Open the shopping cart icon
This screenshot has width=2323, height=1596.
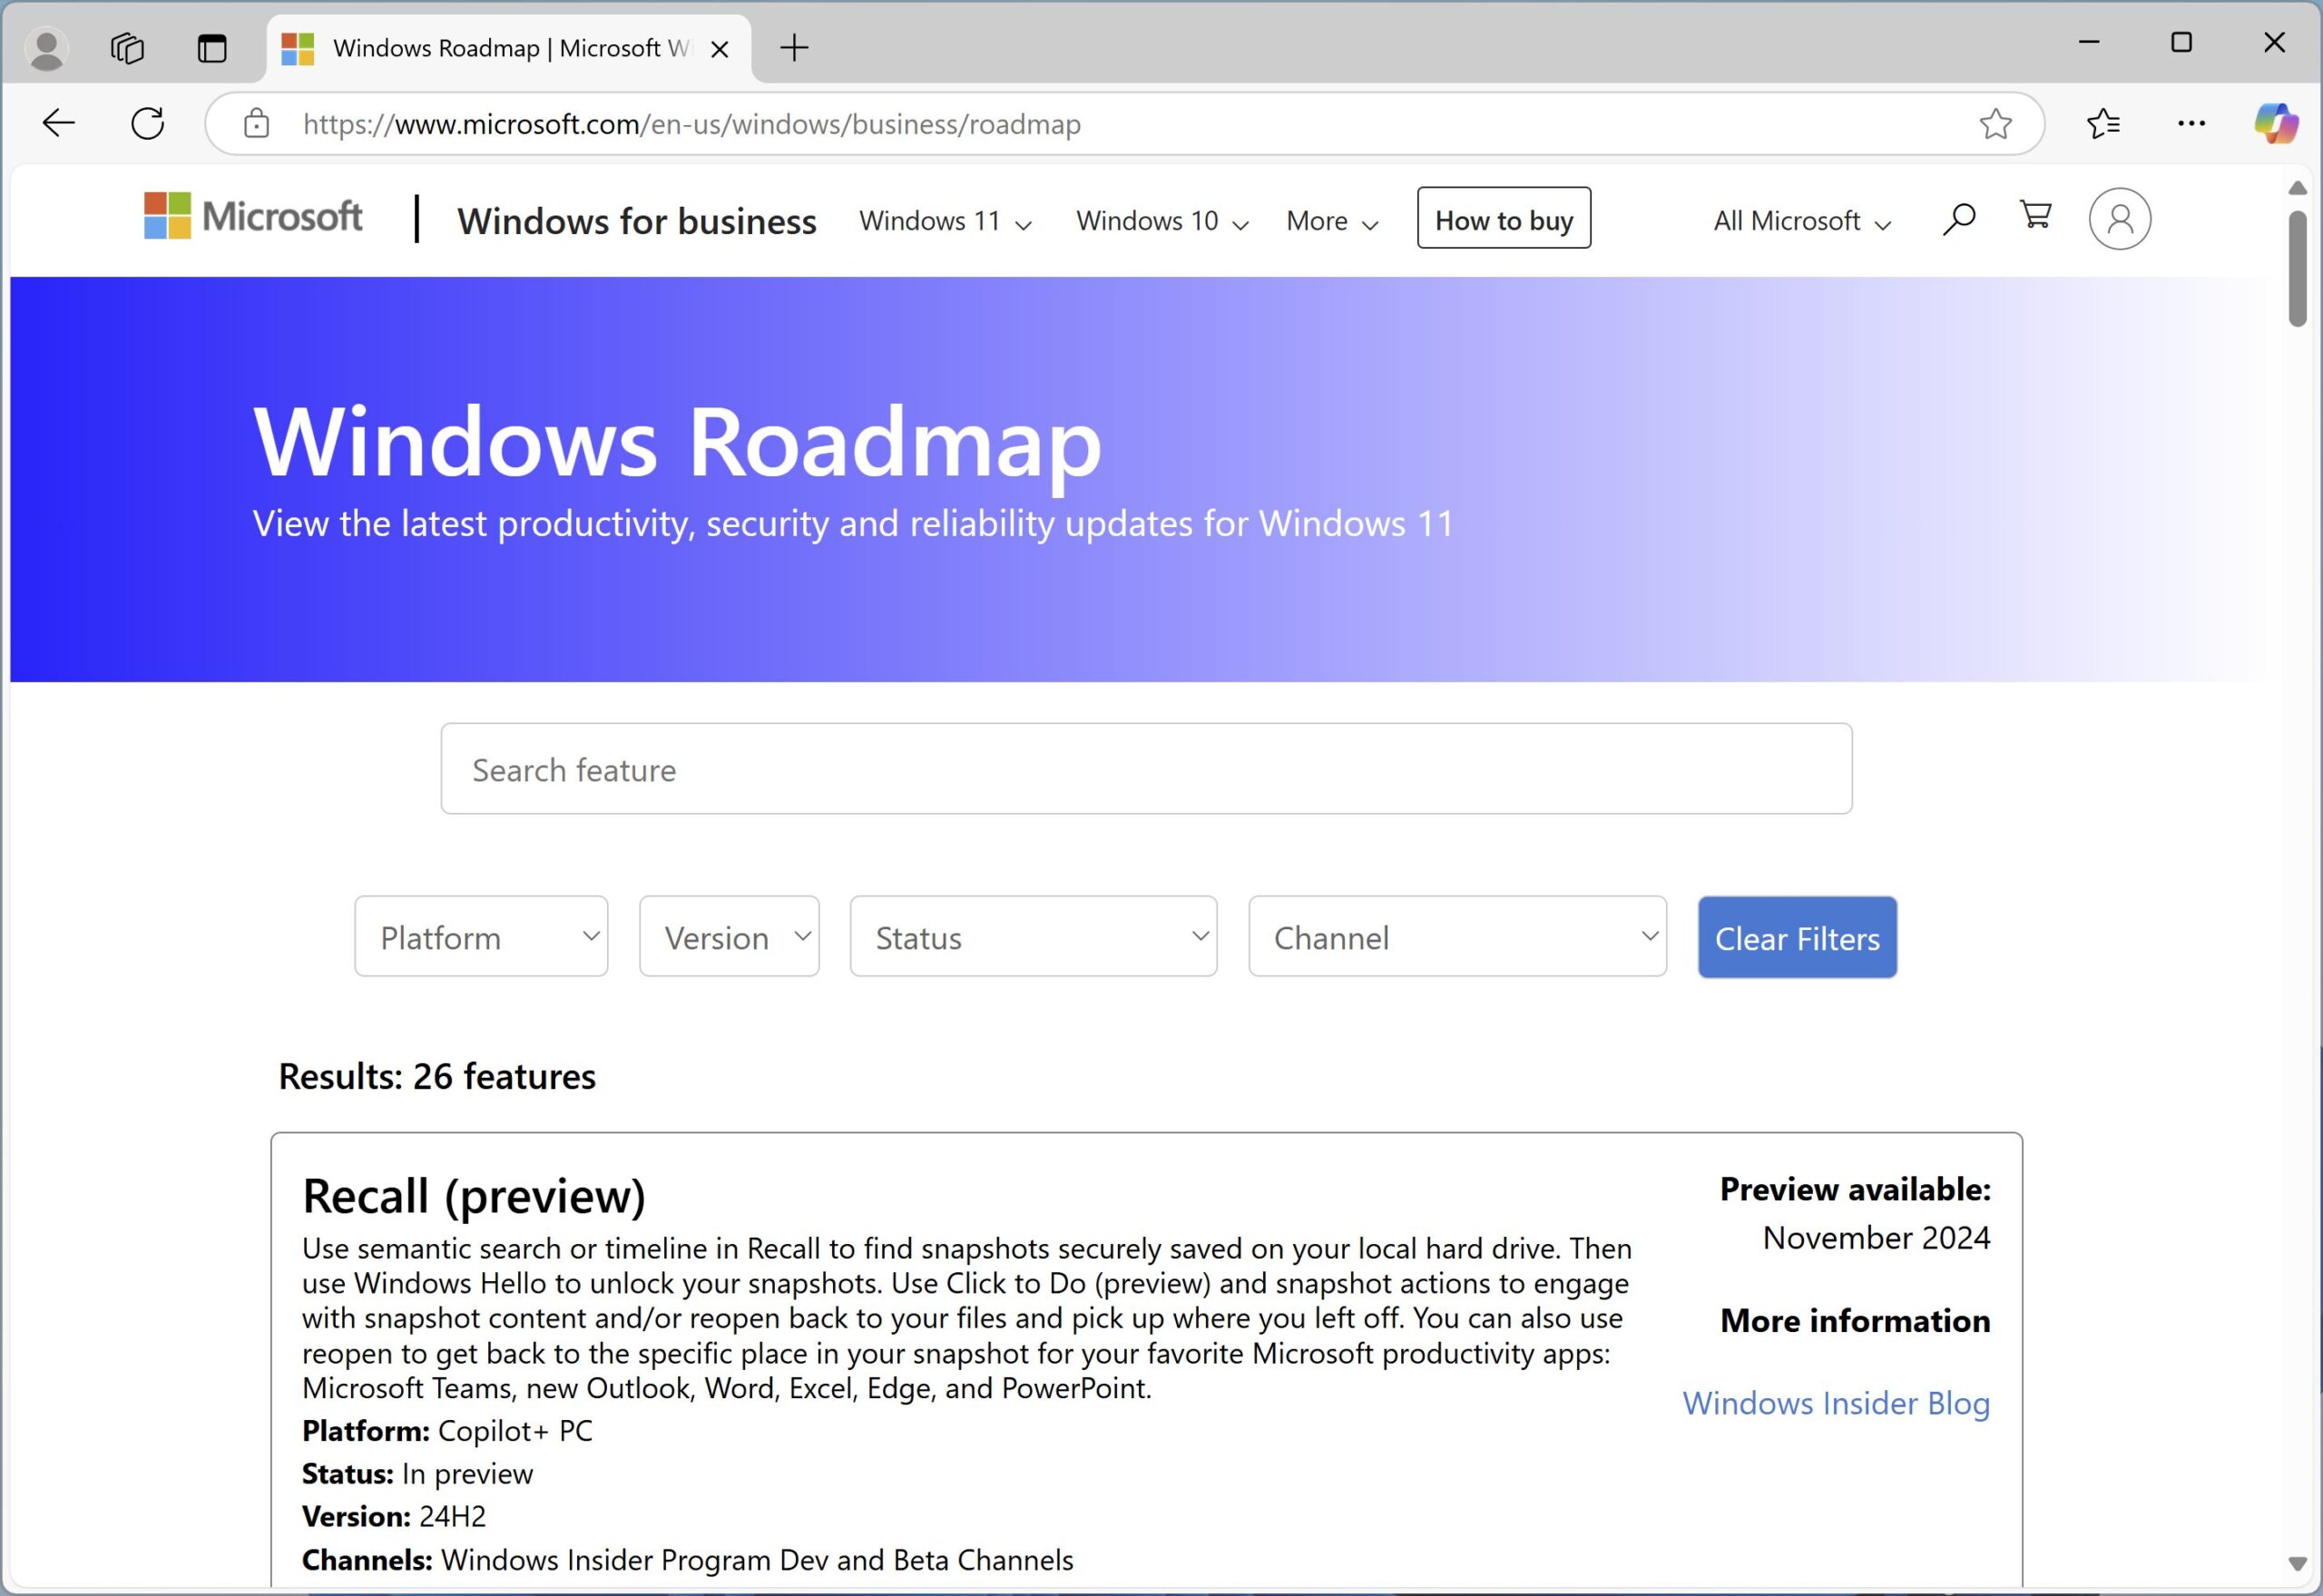[2035, 216]
